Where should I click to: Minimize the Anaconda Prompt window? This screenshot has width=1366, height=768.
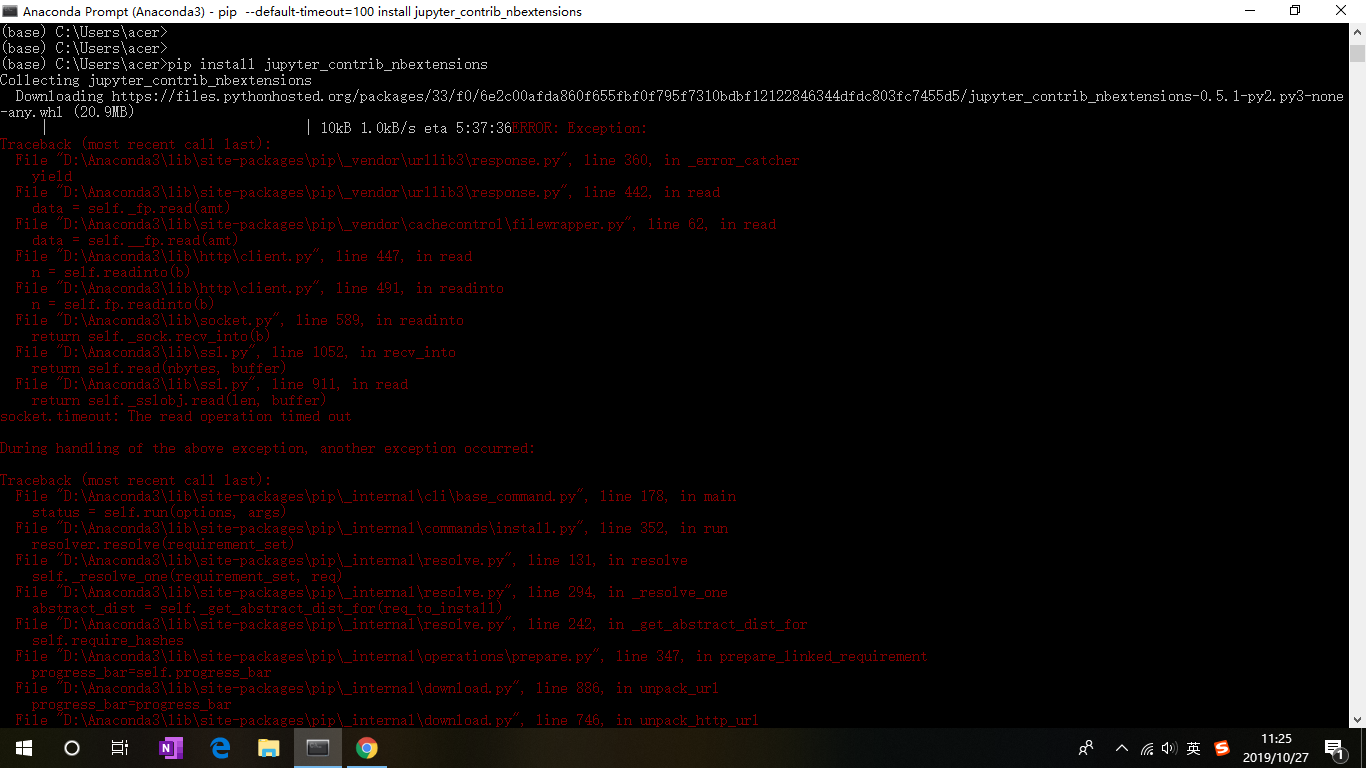coord(1250,11)
